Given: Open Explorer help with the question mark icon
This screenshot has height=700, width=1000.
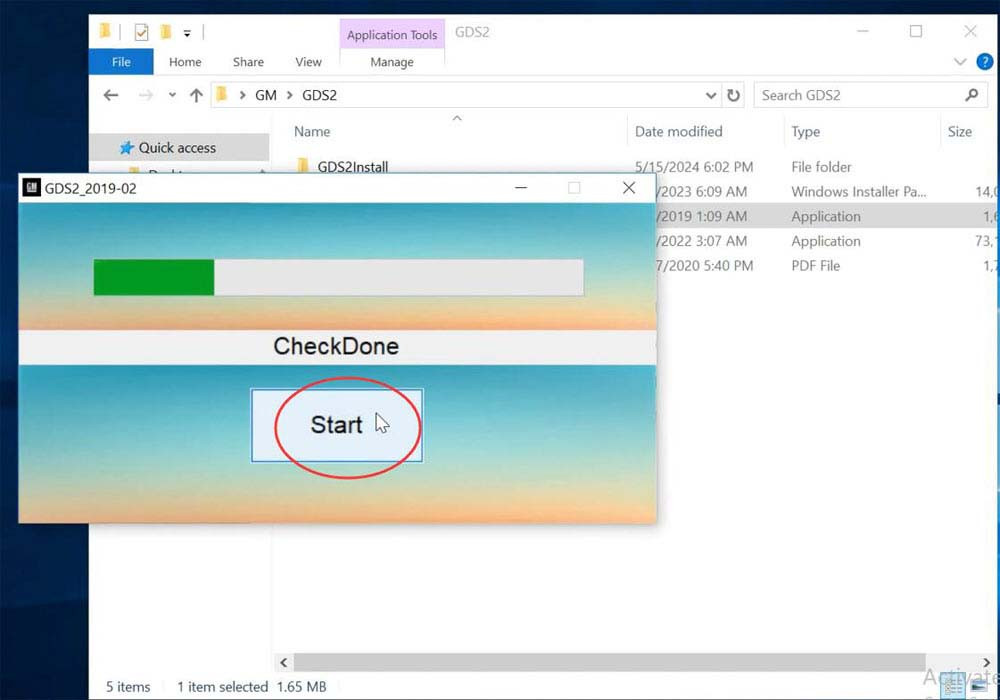Looking at the screenshot, I should click(x=984, y=62).
